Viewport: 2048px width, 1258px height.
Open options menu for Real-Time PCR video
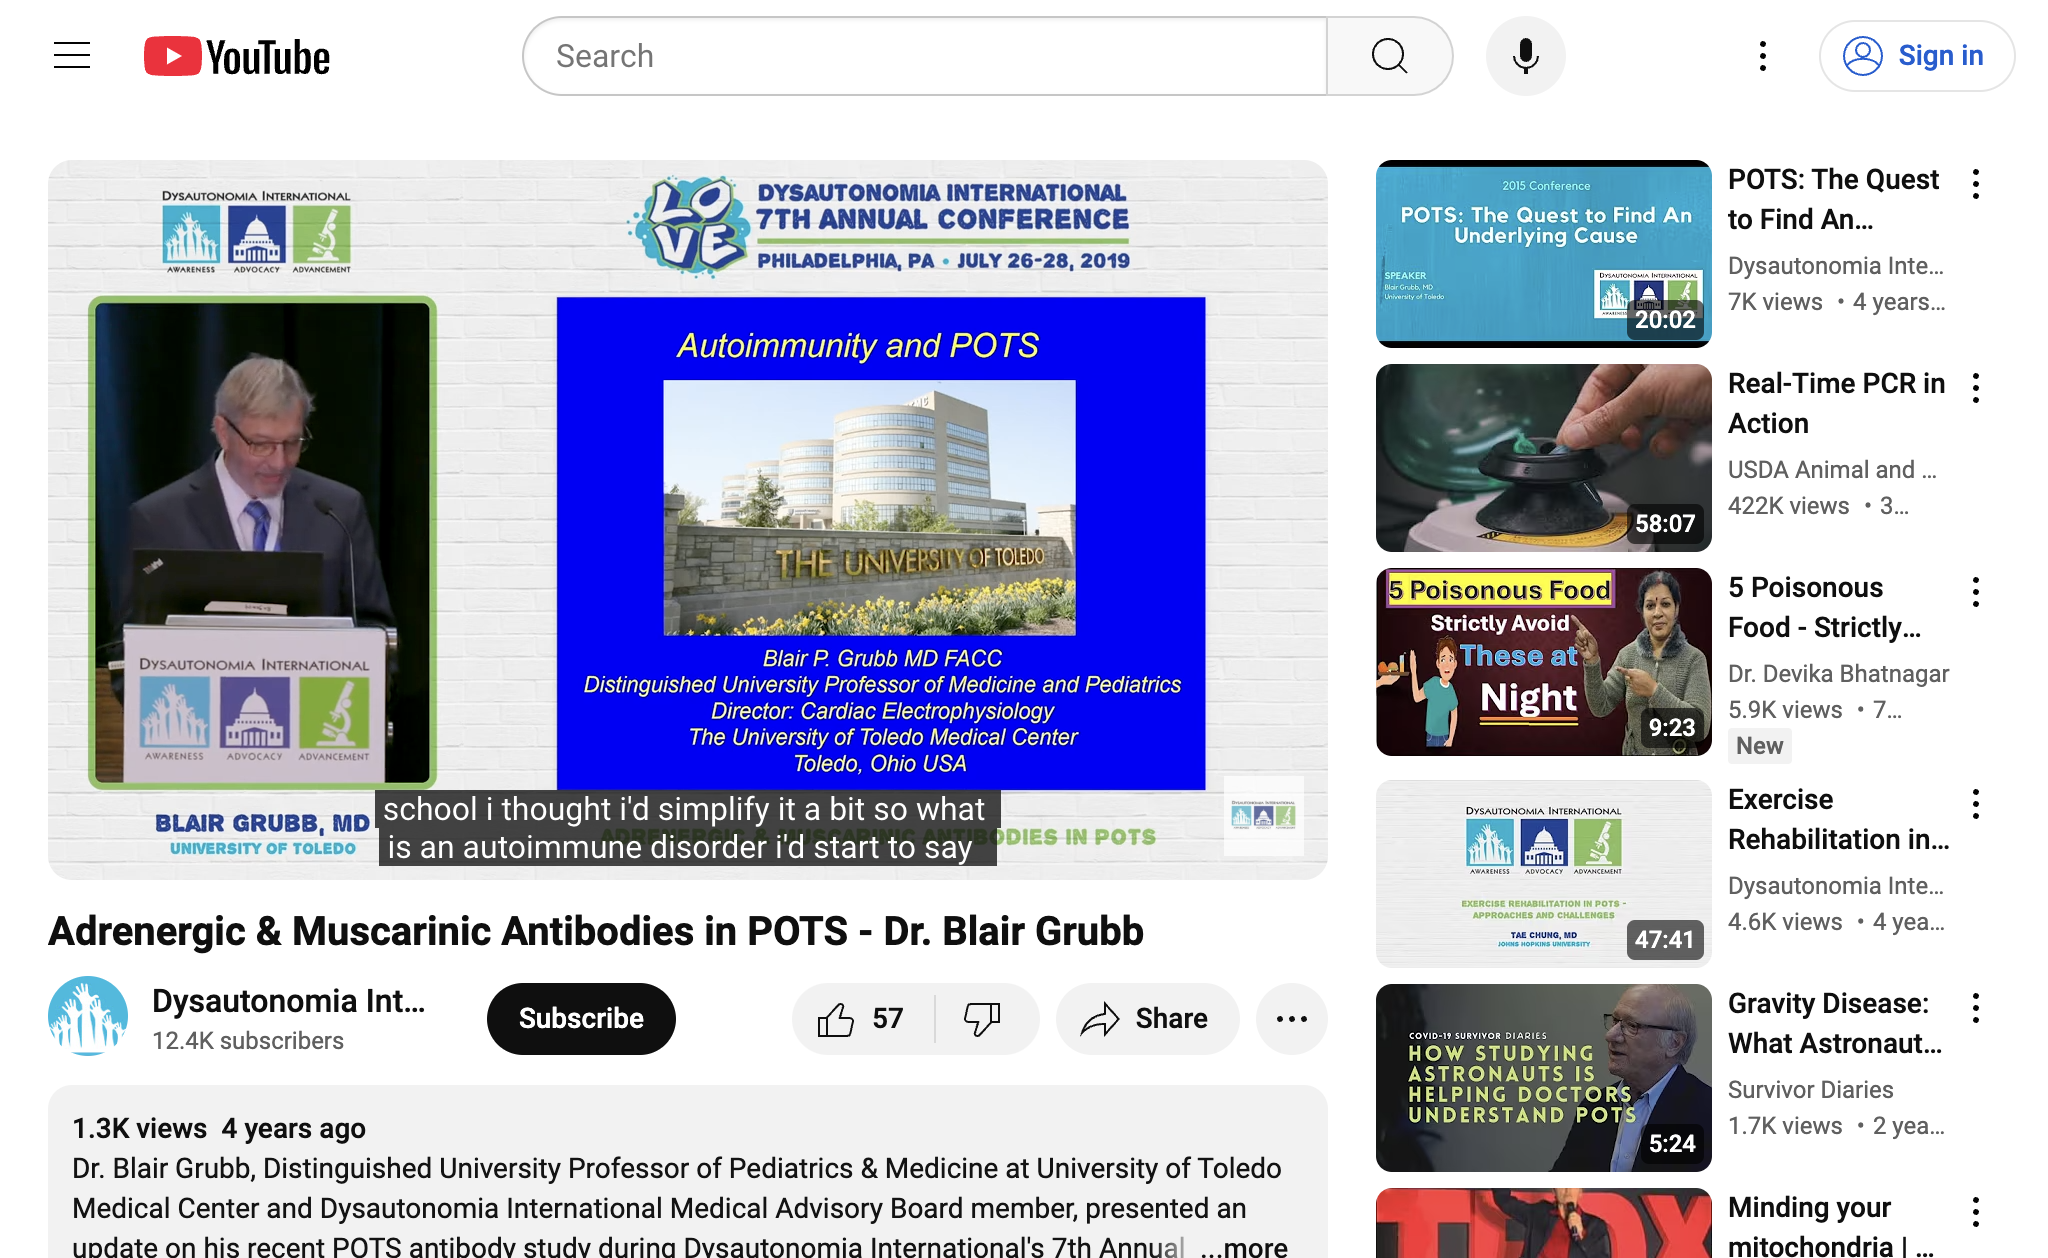[1976, 388]
